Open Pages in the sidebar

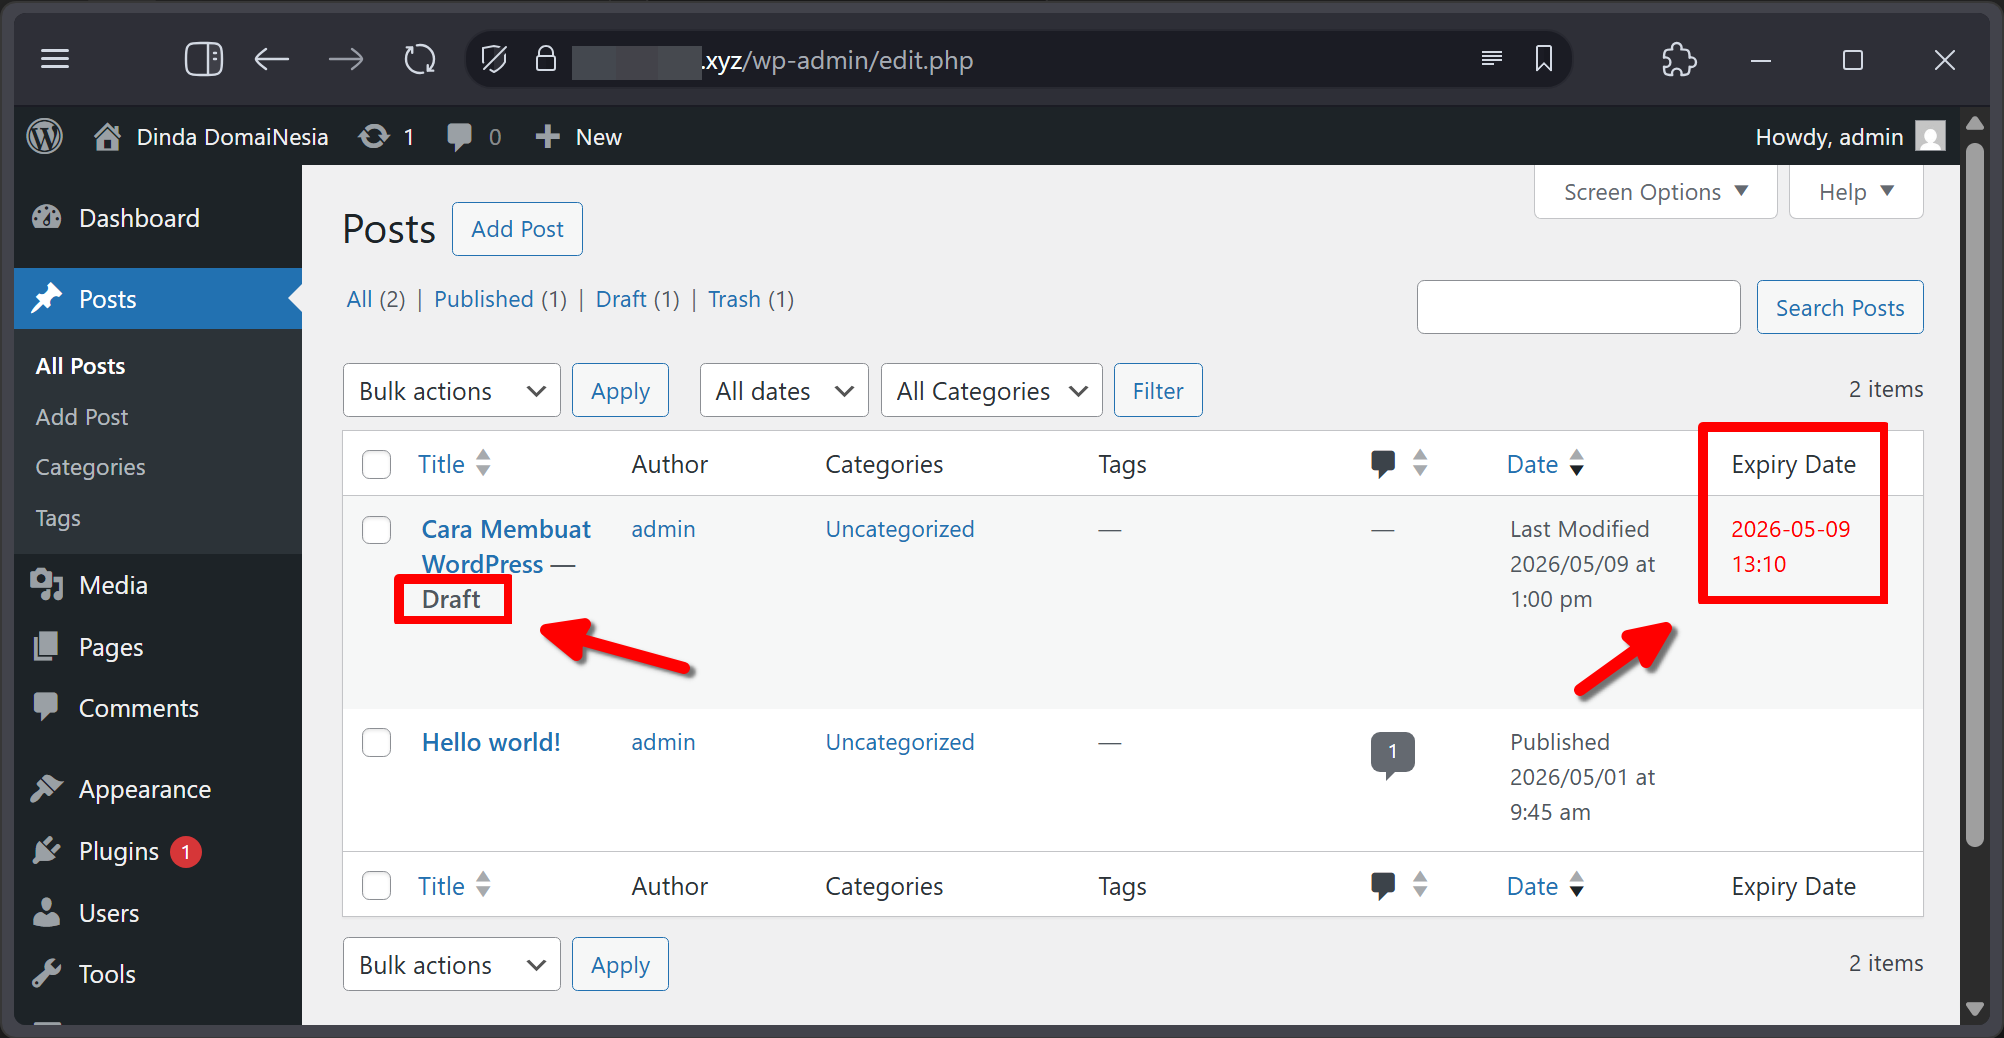[x=158, y=647]
